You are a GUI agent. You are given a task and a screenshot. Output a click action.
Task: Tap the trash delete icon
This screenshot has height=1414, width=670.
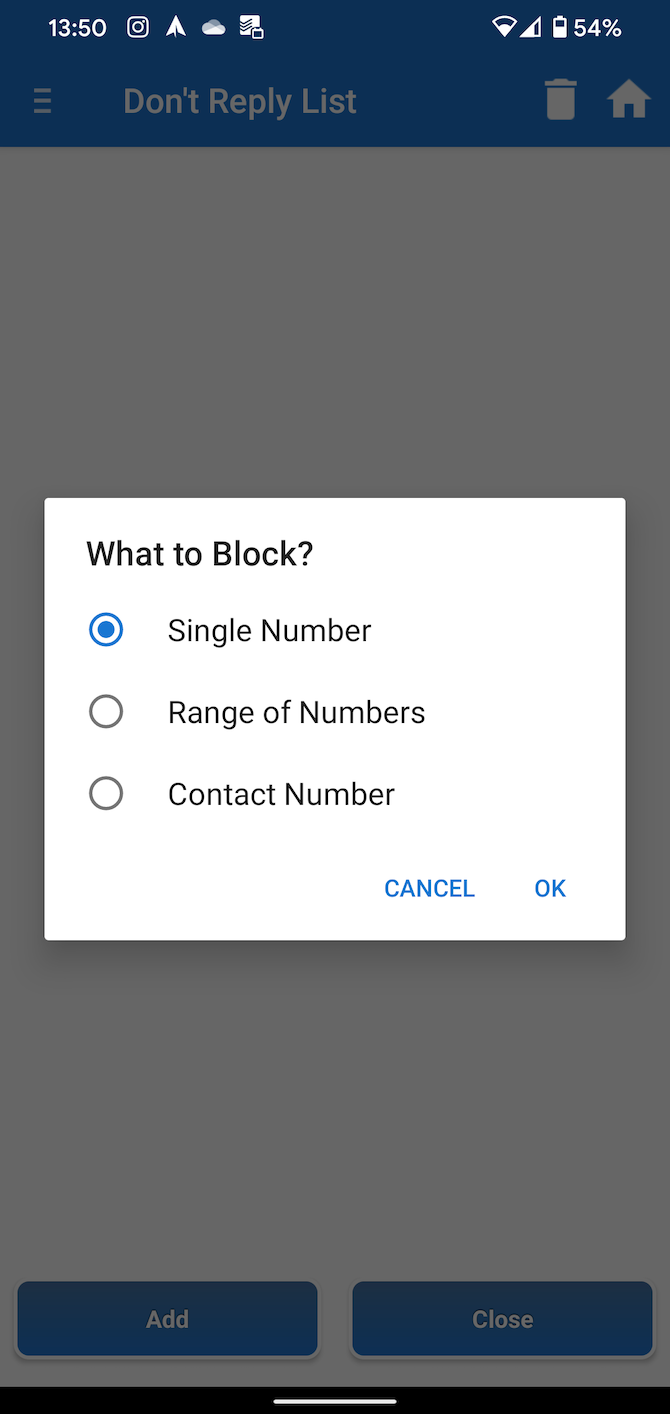point(560,100)
